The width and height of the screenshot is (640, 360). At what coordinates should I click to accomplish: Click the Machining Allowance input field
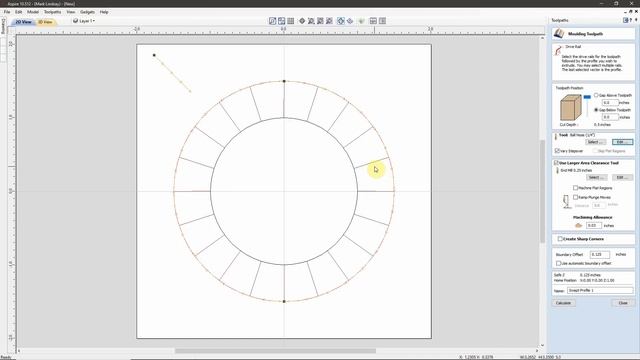click(593, 225)
